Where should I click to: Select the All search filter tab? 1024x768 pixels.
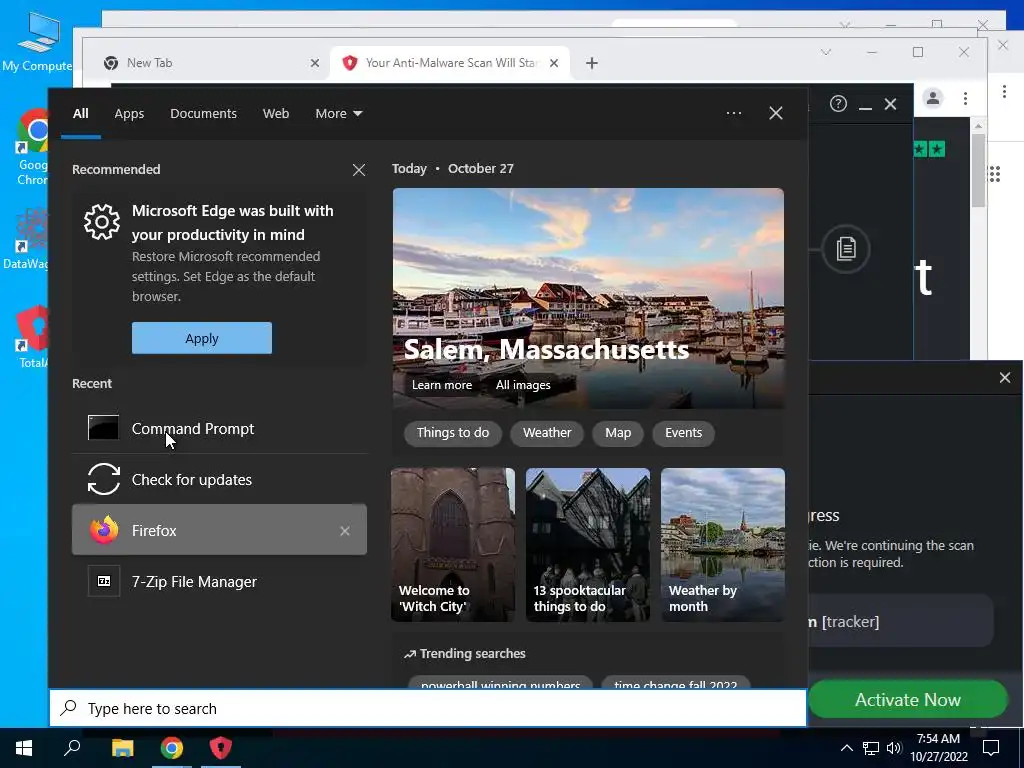(80, 114)
